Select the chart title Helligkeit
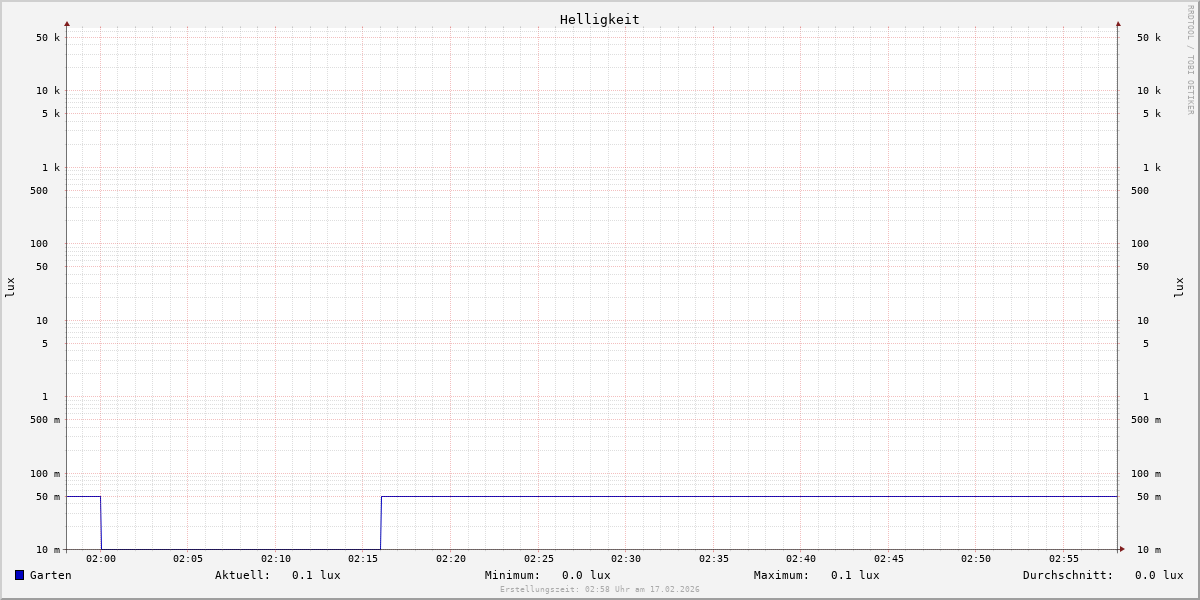1200x600 pixels. coord(599,19)
